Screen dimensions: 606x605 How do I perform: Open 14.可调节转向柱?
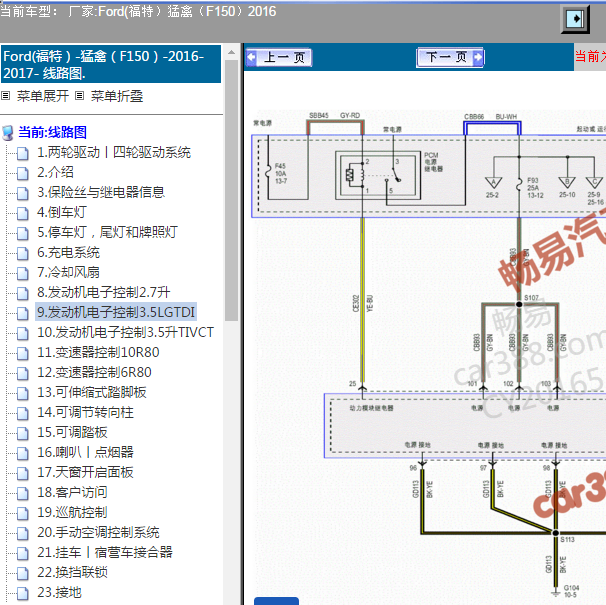[x=85, y=412]
